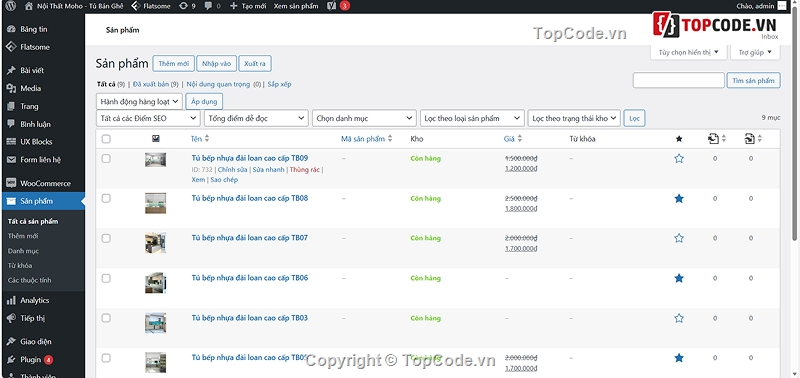Click the admin avatar icon
This screenshot has height=378, width=800.
(782, 6)
